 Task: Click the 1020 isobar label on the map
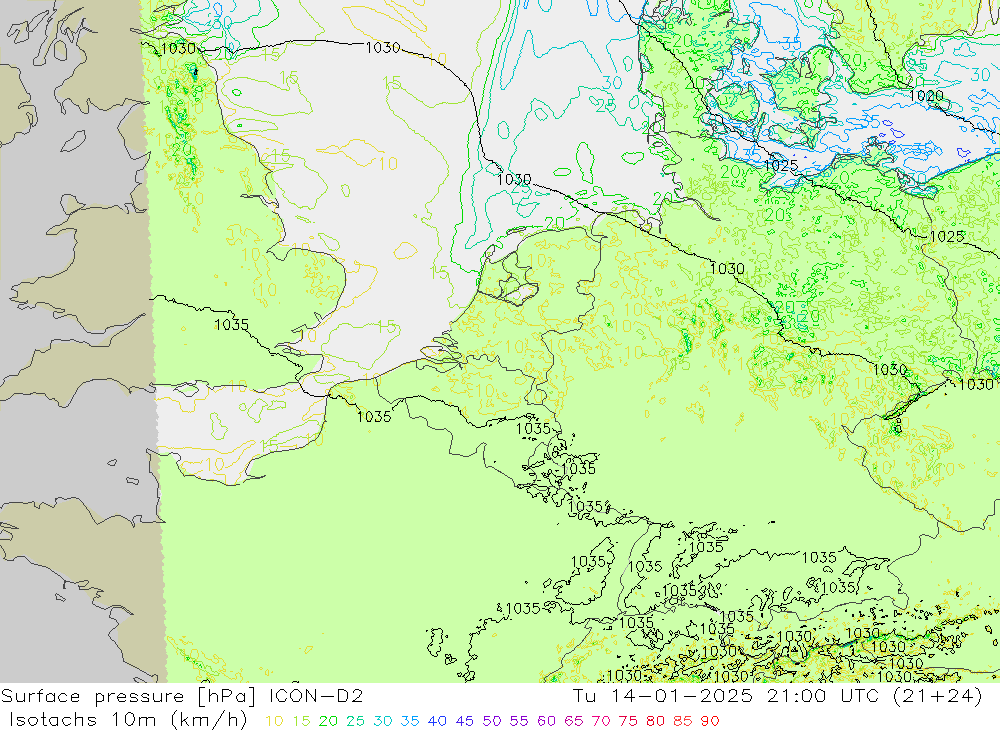pyautogui.click(x=926, y=96)
